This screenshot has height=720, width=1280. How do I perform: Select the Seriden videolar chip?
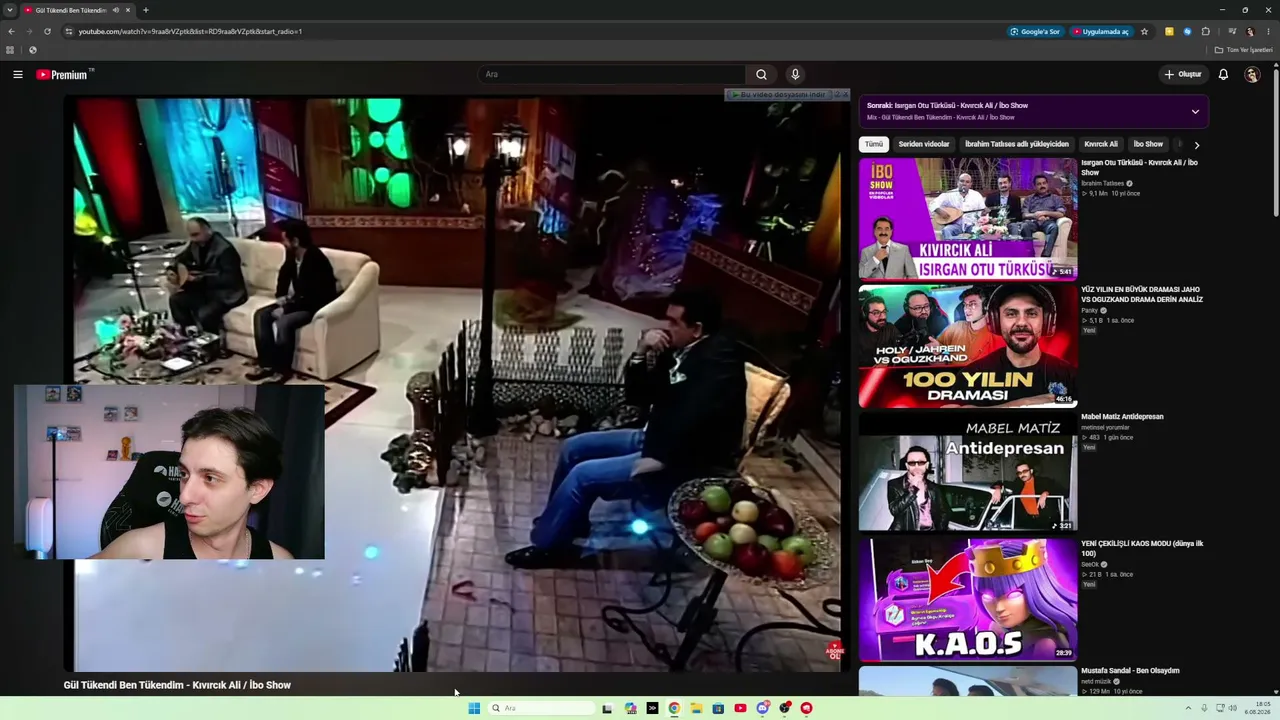[x=924, y=144]
